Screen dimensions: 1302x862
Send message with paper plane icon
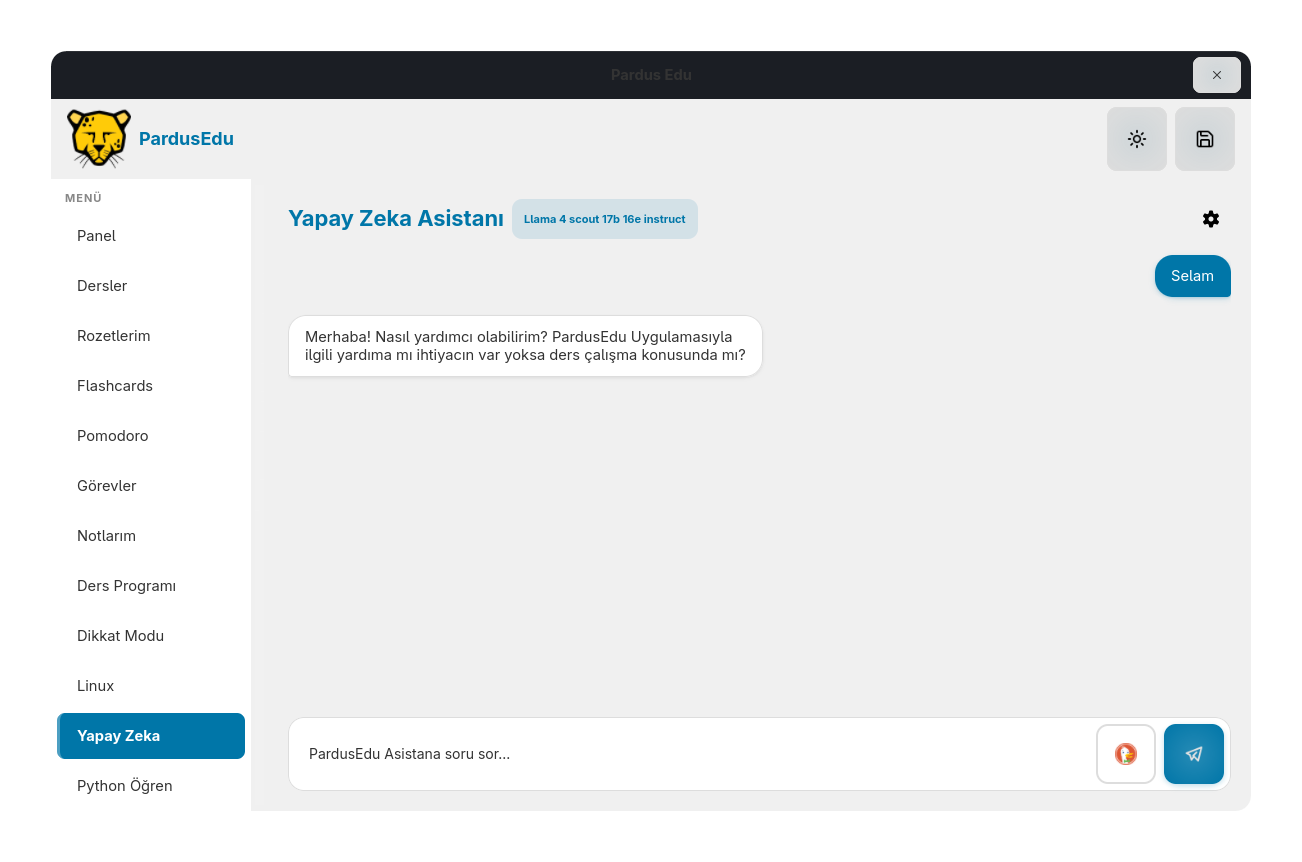(1194, 754)
